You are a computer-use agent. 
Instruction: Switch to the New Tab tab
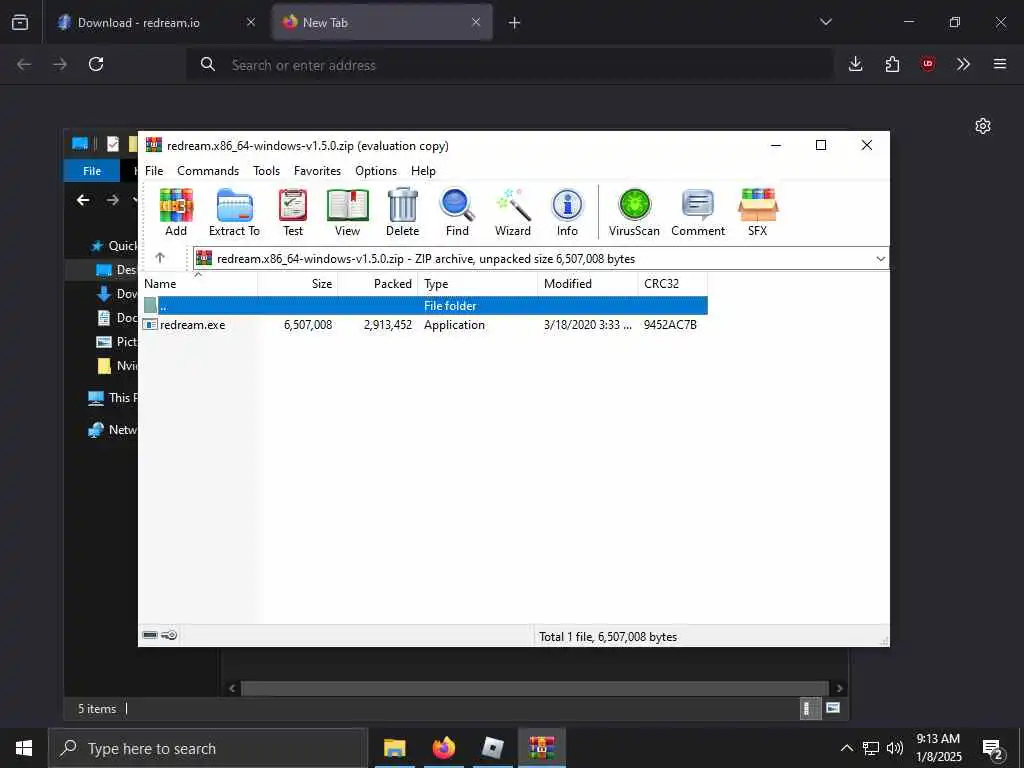[382, 22]
